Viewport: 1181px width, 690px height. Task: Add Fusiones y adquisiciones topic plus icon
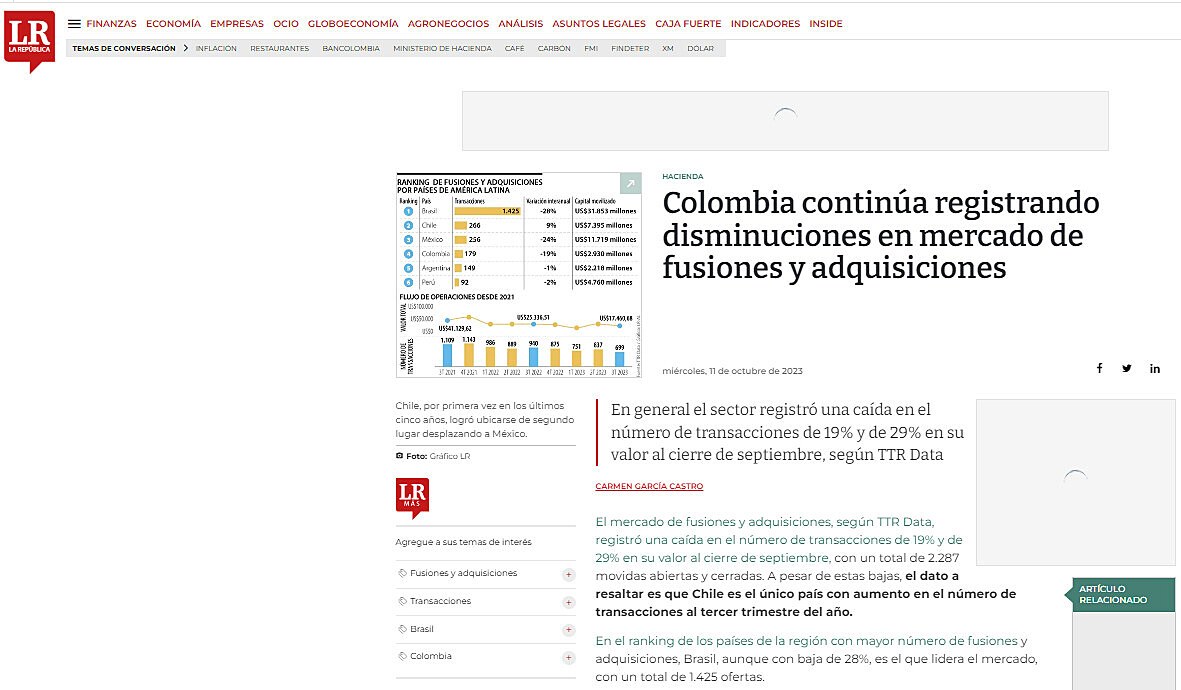pyautogui.click(x=569, y=575)
